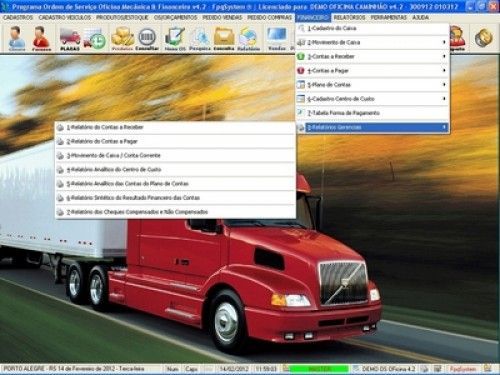Screen dimensions: 500x375
Task: Open the PEDIDO COMPRAS menu
Action: pyautogui.click(x=269, y=17)
